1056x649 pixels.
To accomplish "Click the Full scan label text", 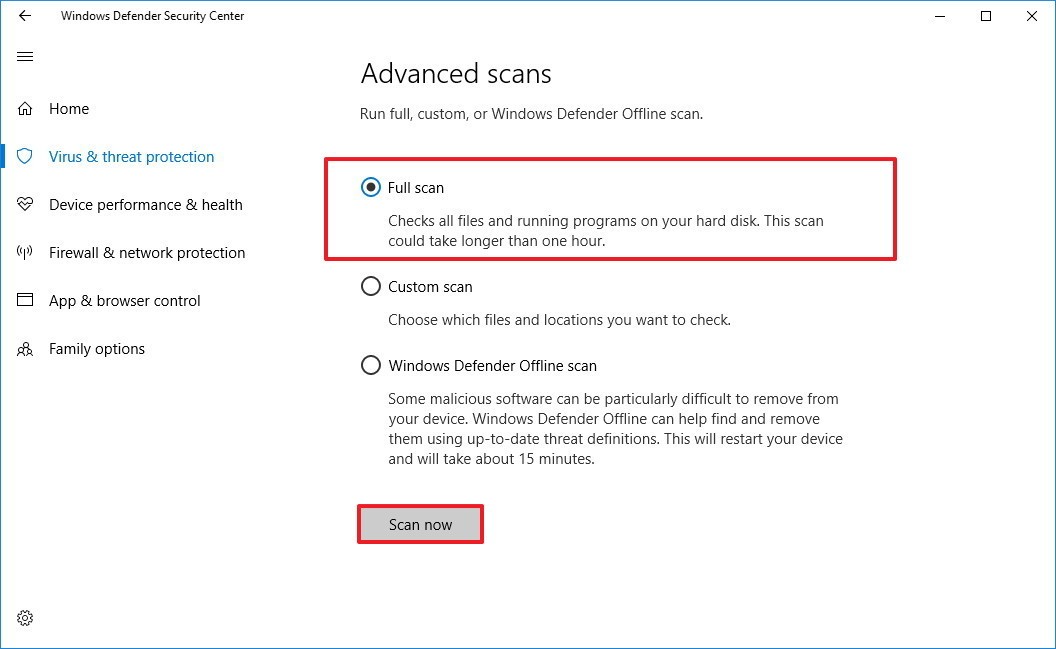I will 416,188.
